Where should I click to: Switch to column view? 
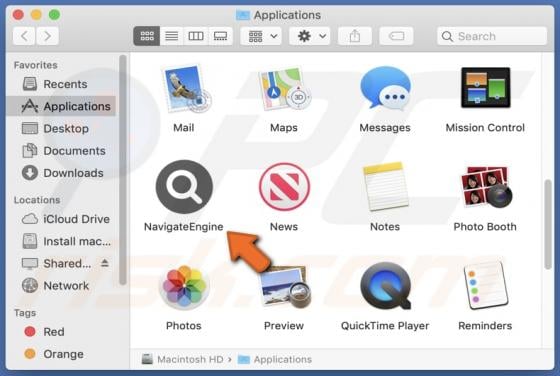196,36
